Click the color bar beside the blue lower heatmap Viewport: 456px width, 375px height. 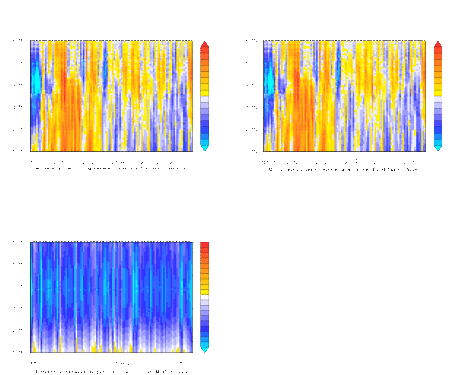(205, 297)
